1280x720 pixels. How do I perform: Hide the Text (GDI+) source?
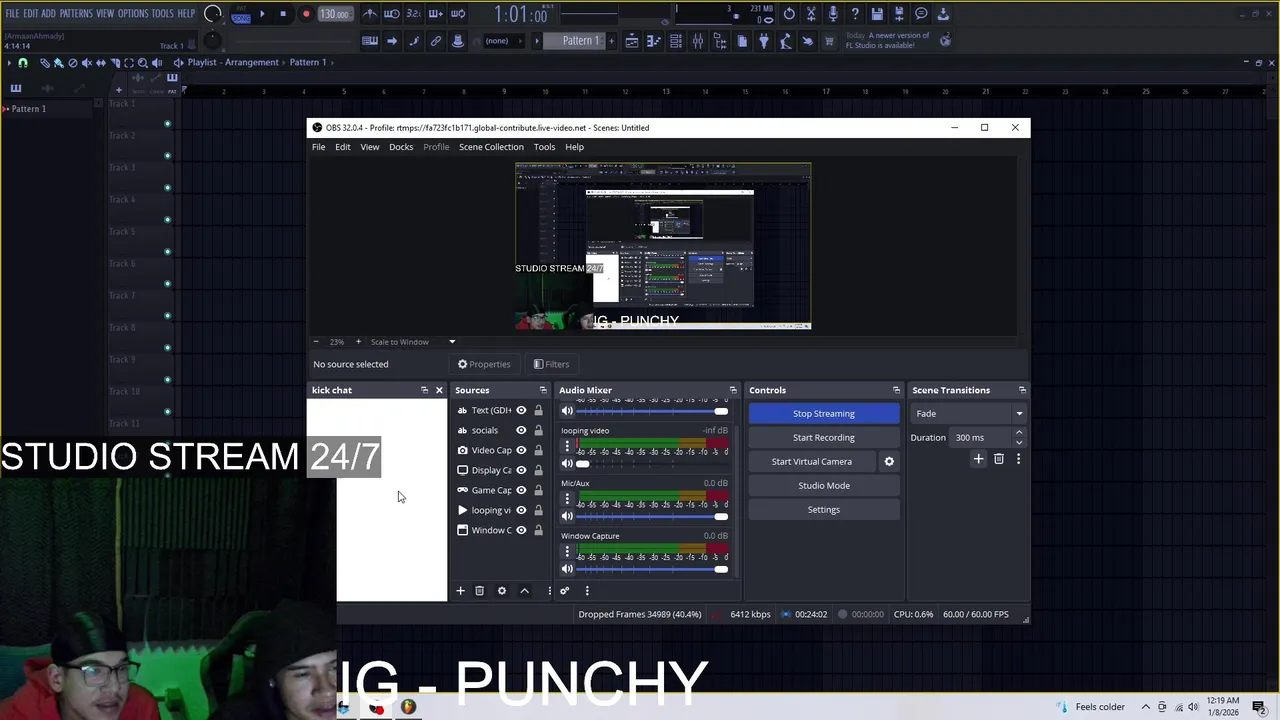pyautogui.click(x=521, y=410)
